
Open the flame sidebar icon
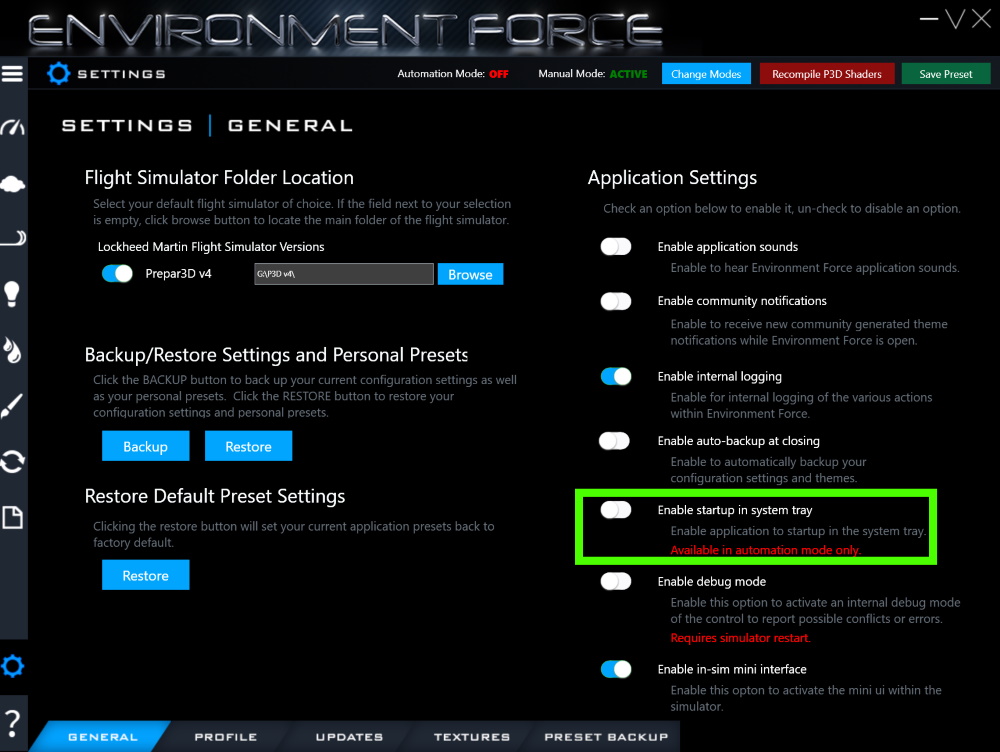(12, 350)
